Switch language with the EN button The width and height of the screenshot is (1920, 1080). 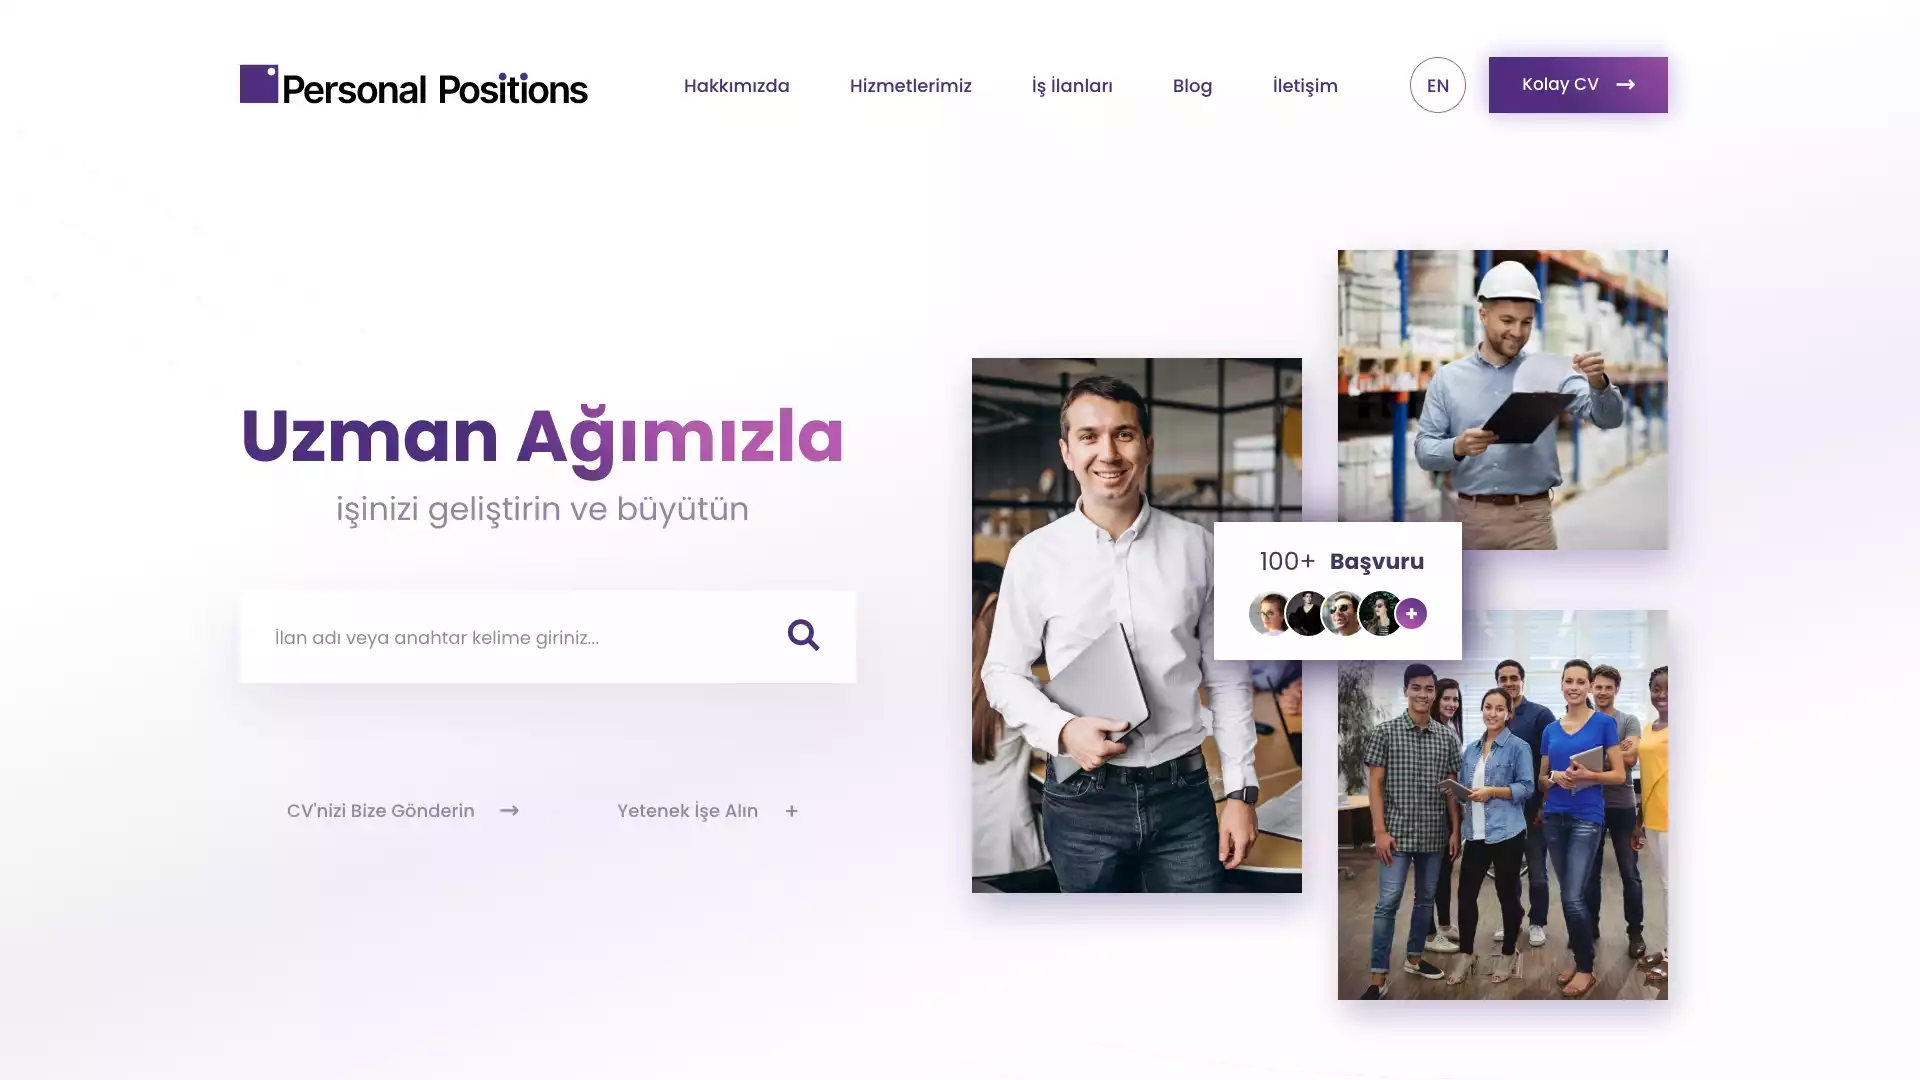pyautogui.click(x=1438, y=85)
